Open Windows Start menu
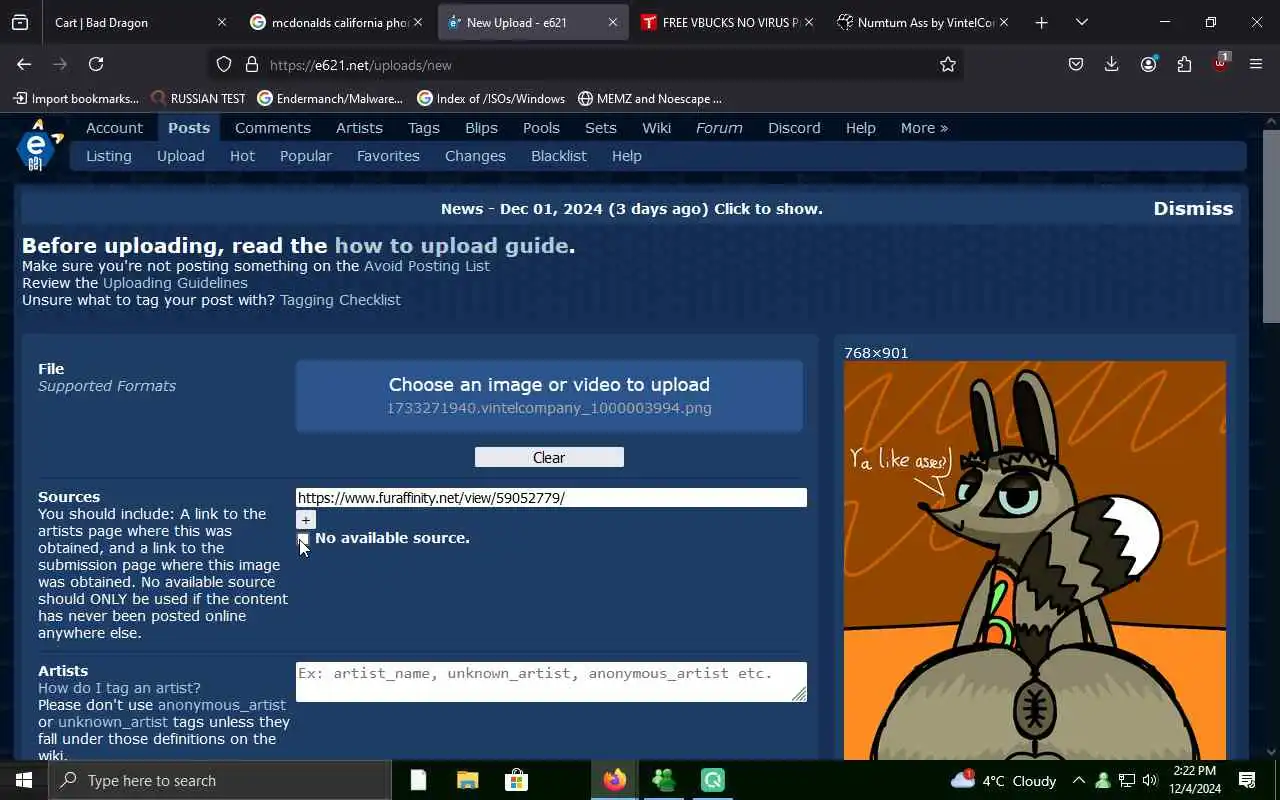 (24, 780)
